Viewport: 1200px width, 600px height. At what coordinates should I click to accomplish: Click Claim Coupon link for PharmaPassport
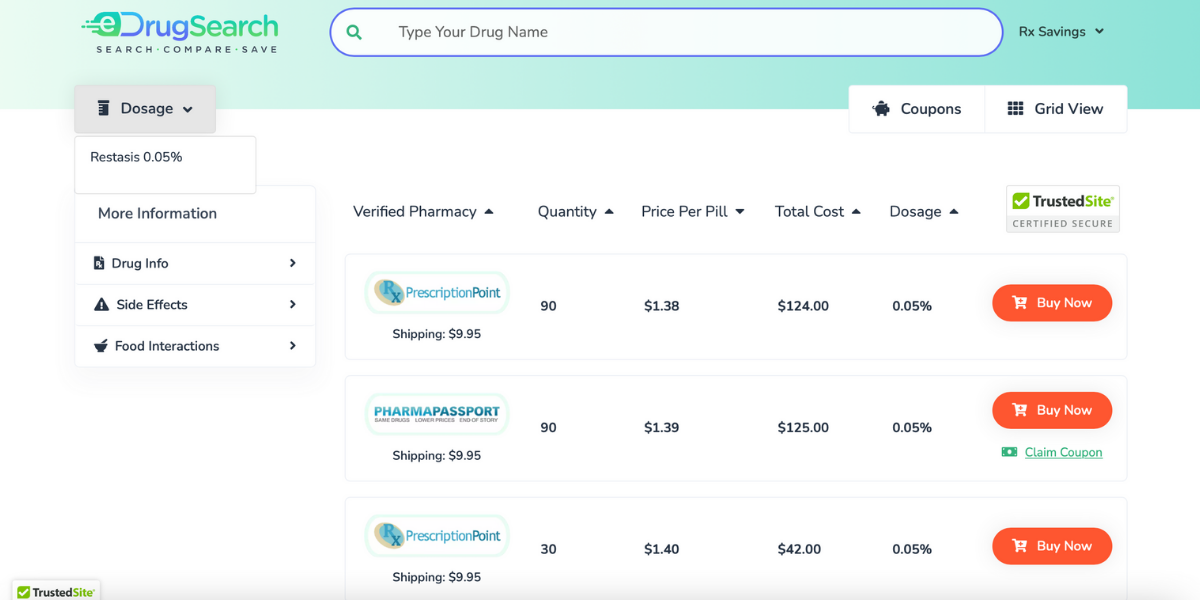point(1063,452)
